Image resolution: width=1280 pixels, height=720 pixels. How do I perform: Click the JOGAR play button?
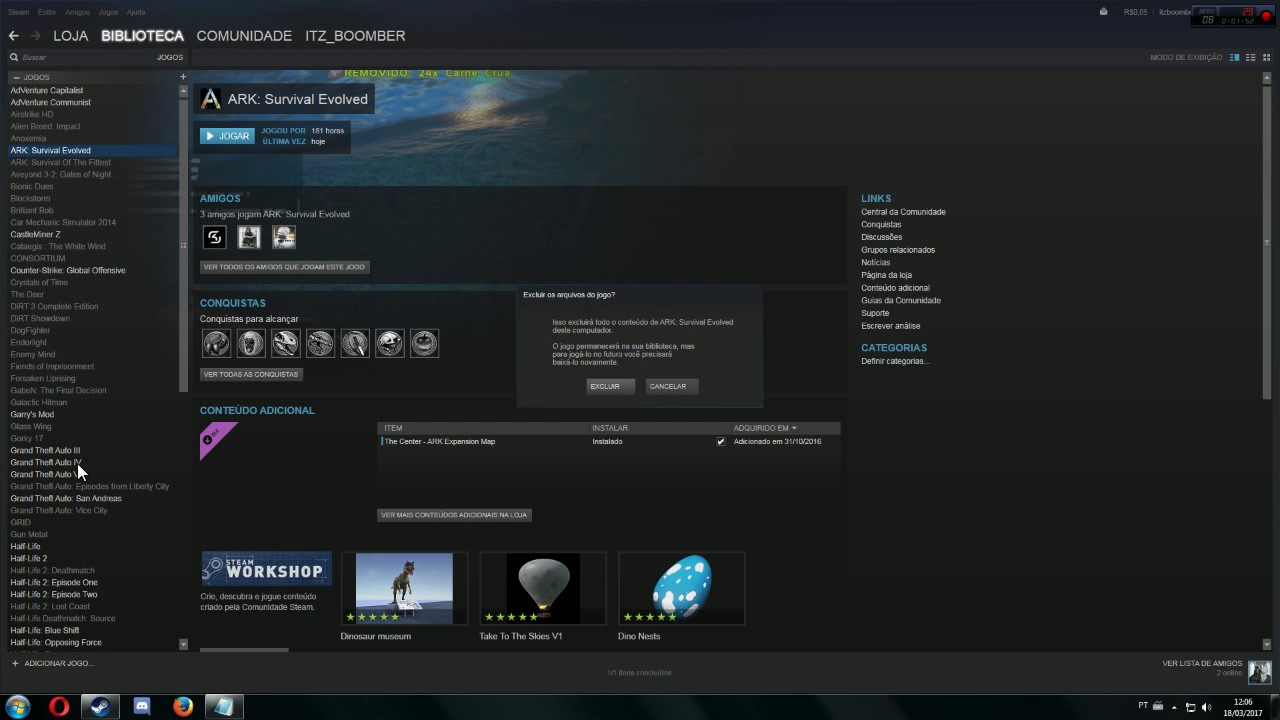(227, 136)
